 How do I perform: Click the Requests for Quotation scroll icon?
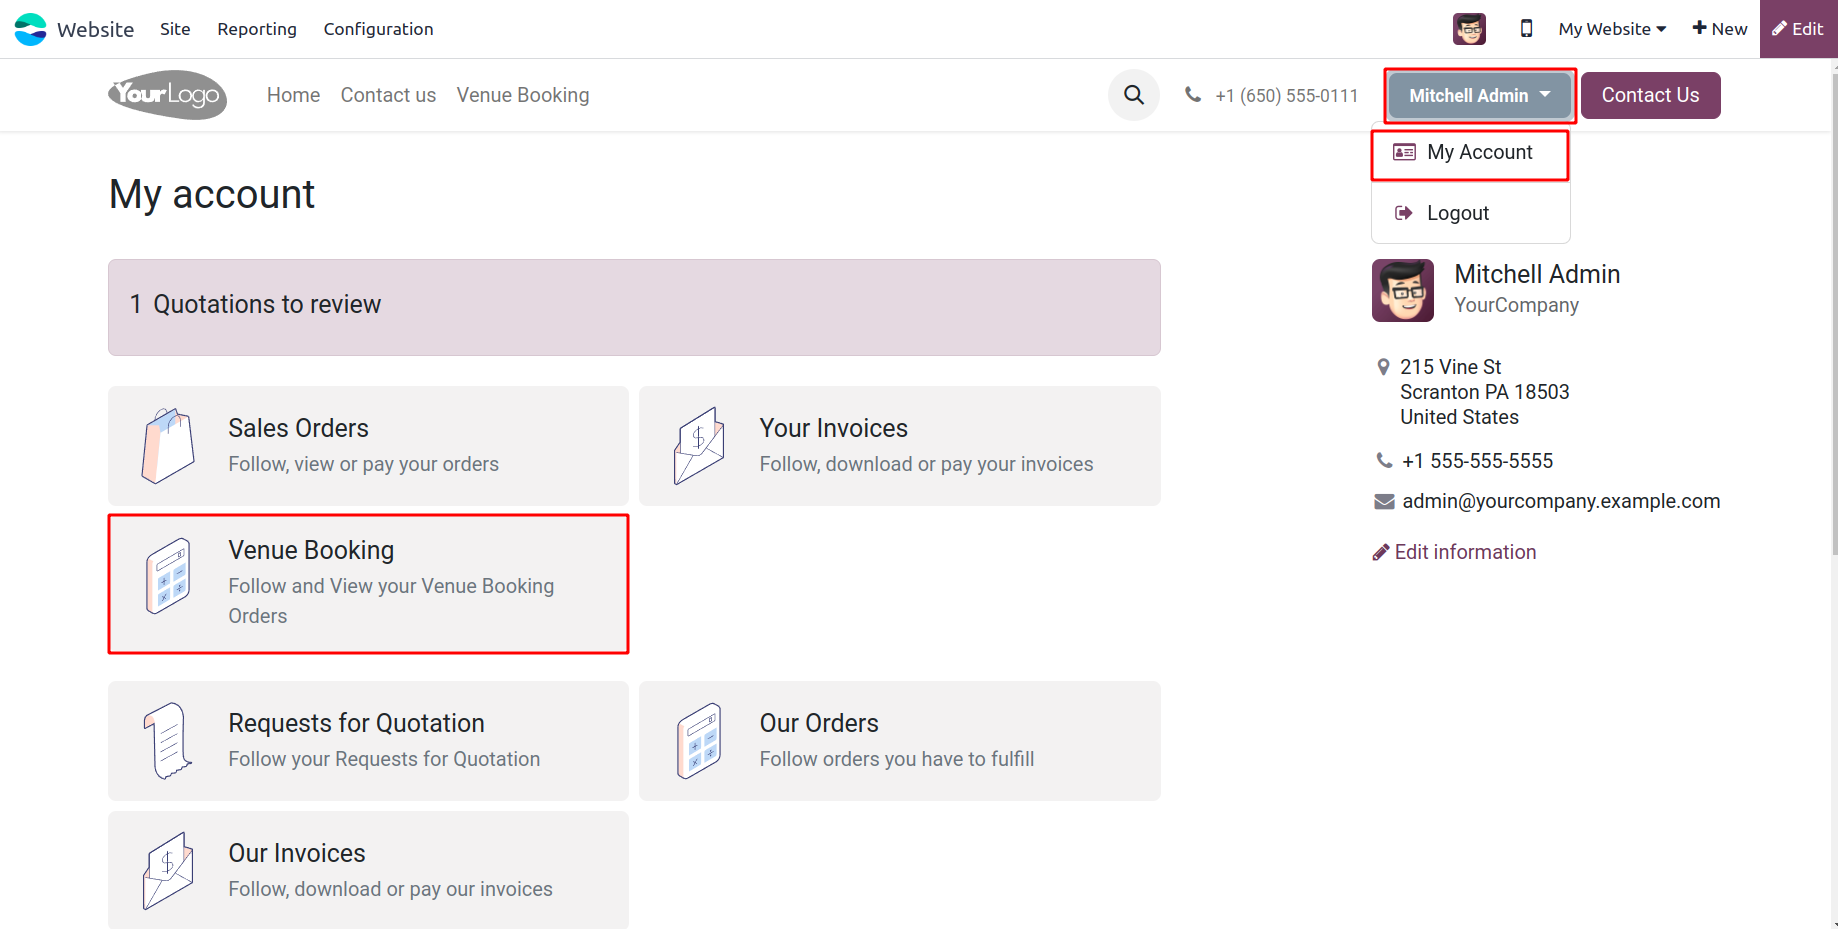(168, 741)
